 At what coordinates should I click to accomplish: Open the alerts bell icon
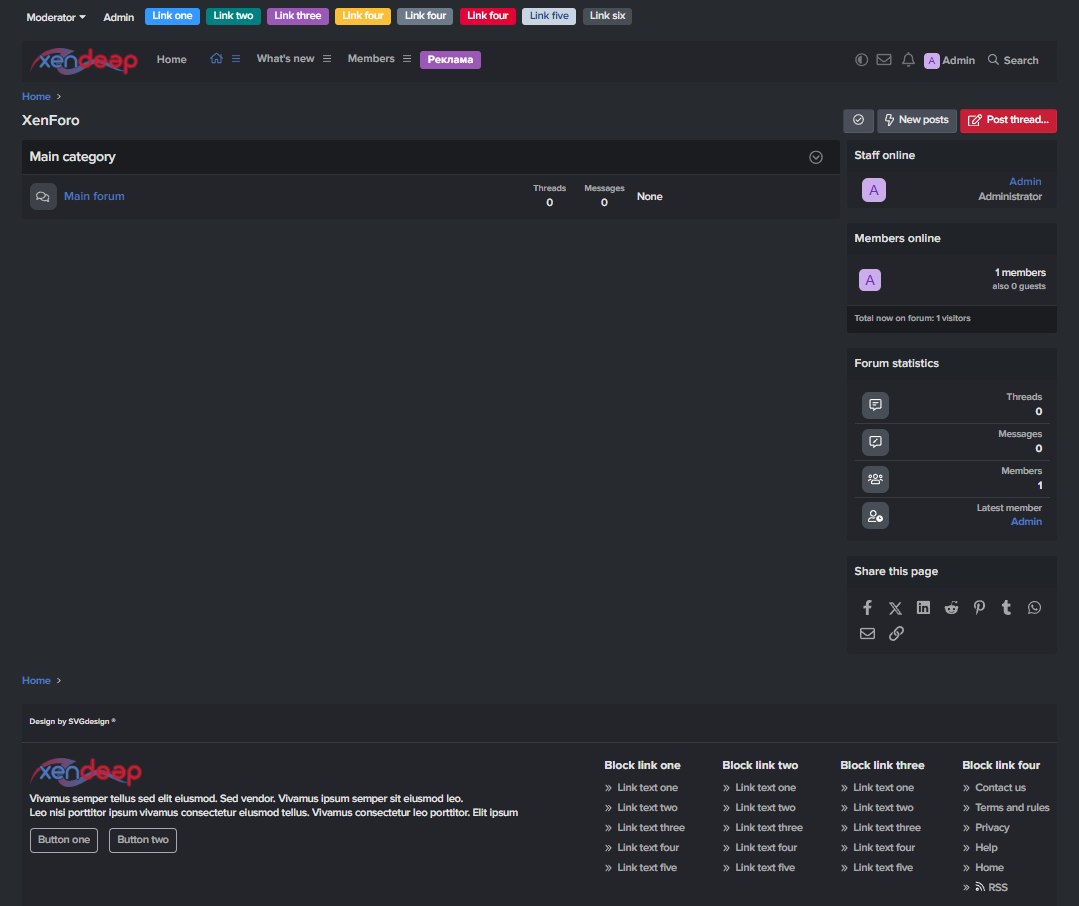908,60
